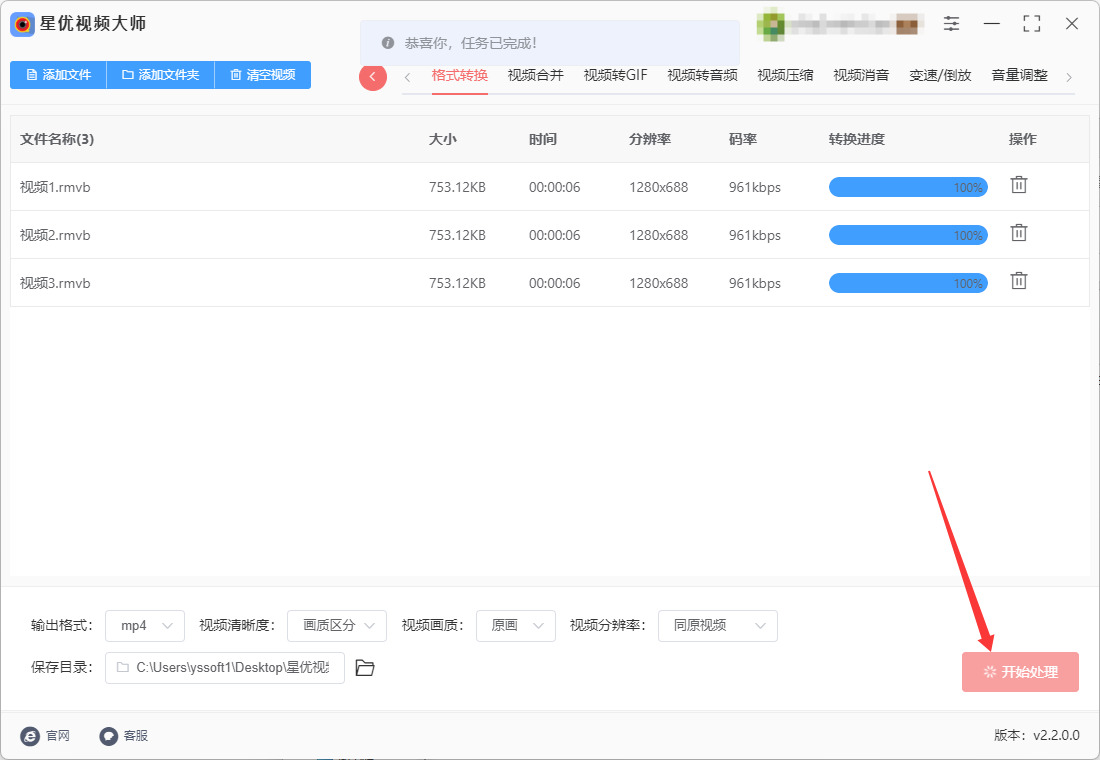Viewport: 1100px width, 760px height.
Task: Click the progress bar for 视频2.rmvb
Action: 908,235
